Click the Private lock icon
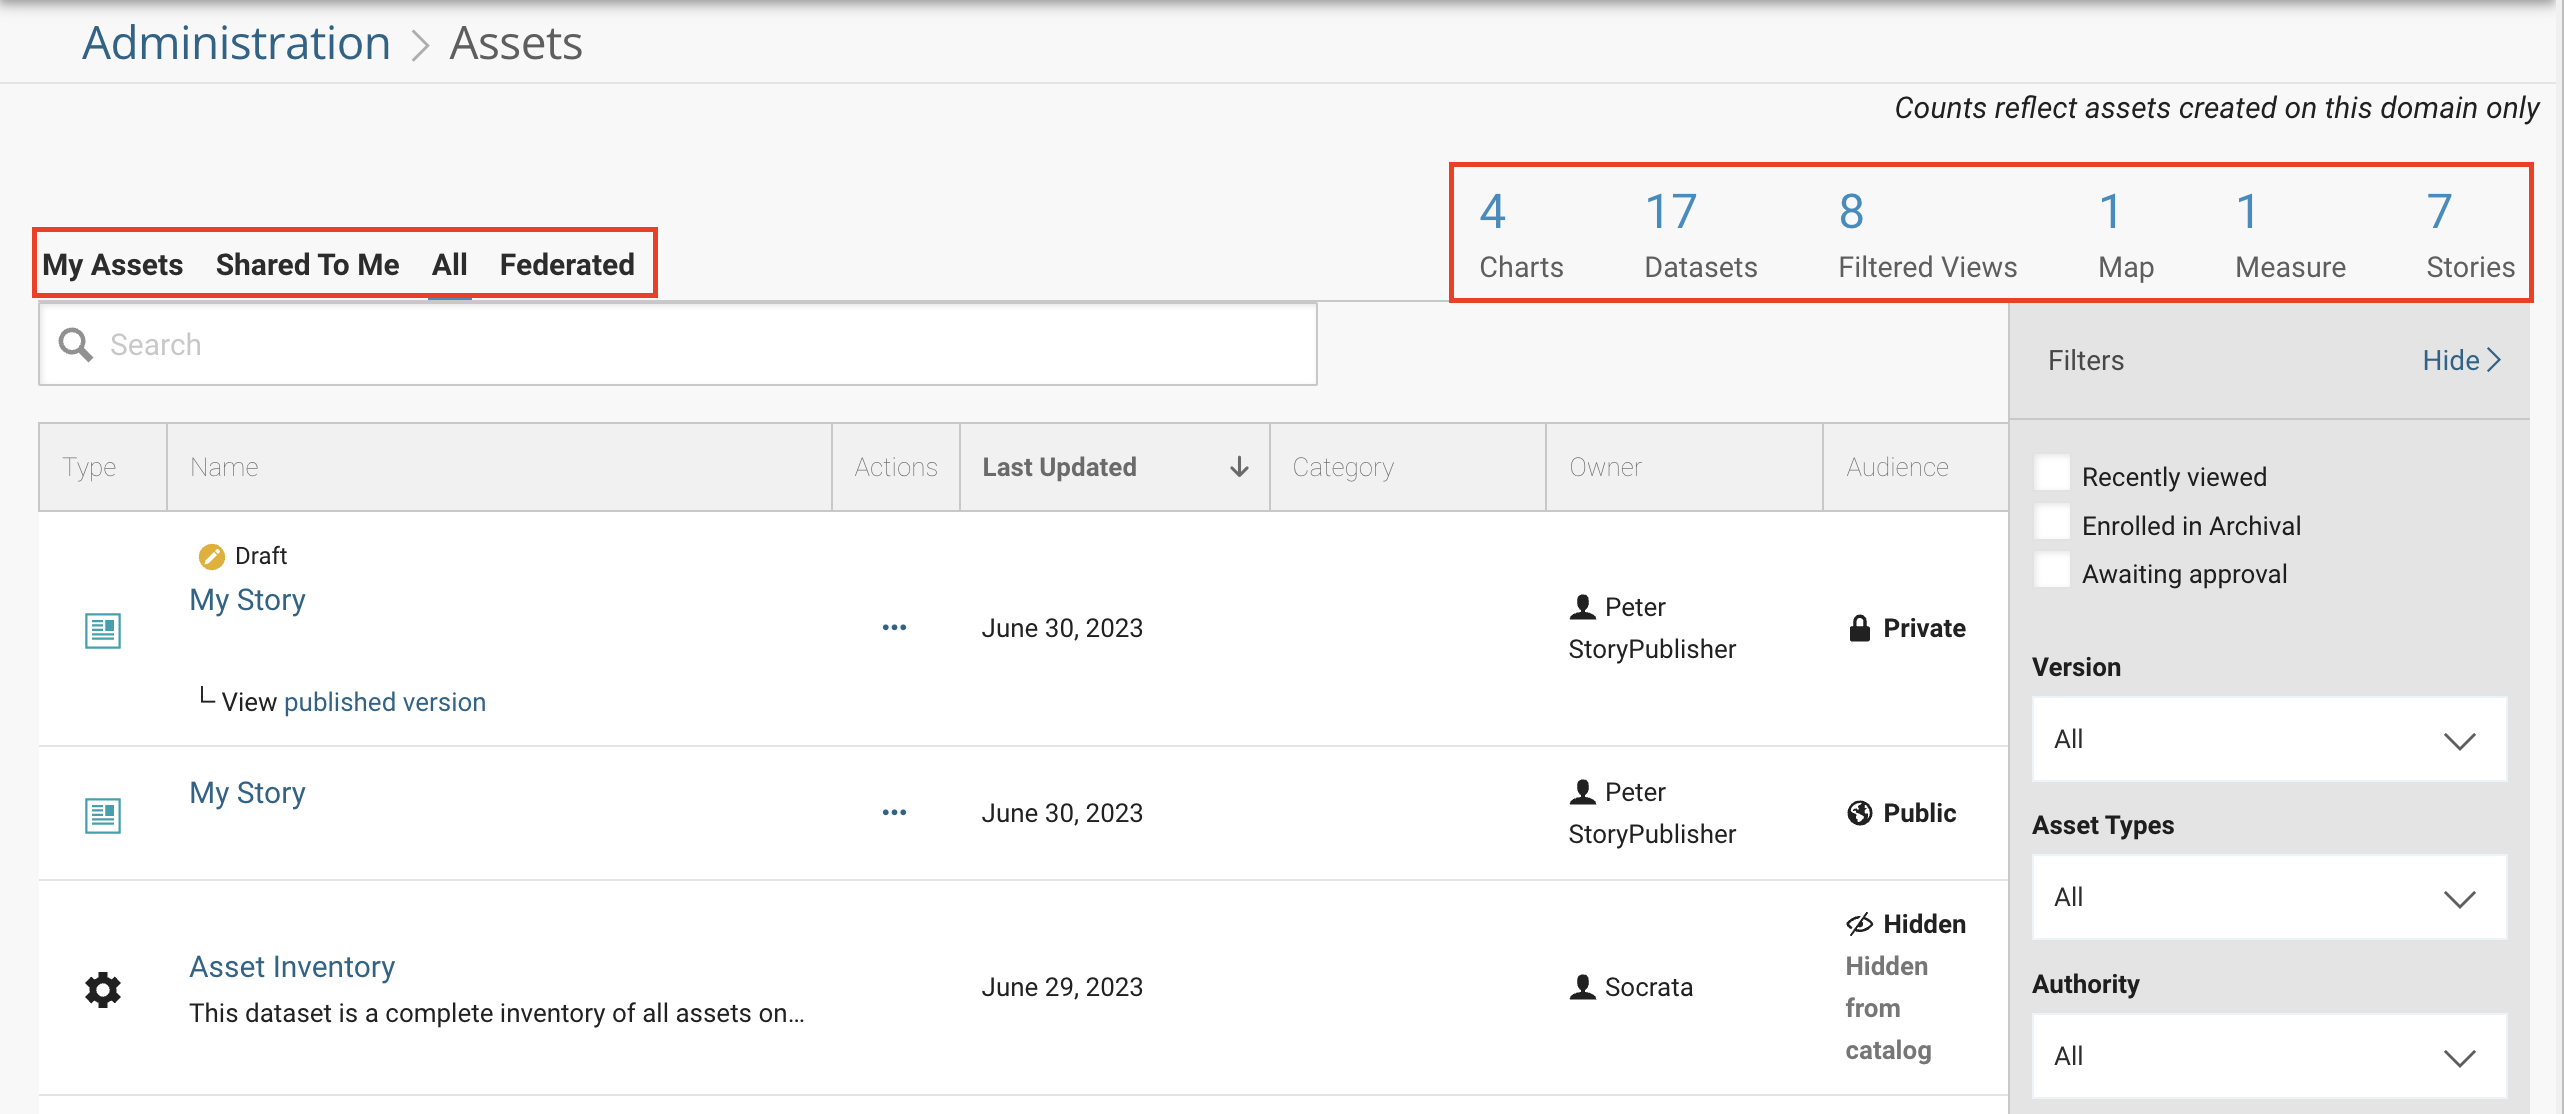 pos(1859,628)
